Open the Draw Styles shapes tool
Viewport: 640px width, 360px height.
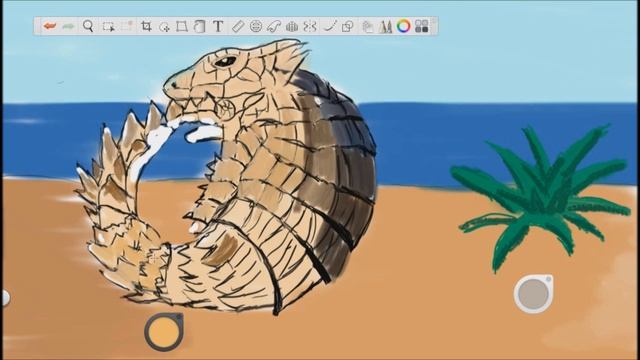click(347, 27)
